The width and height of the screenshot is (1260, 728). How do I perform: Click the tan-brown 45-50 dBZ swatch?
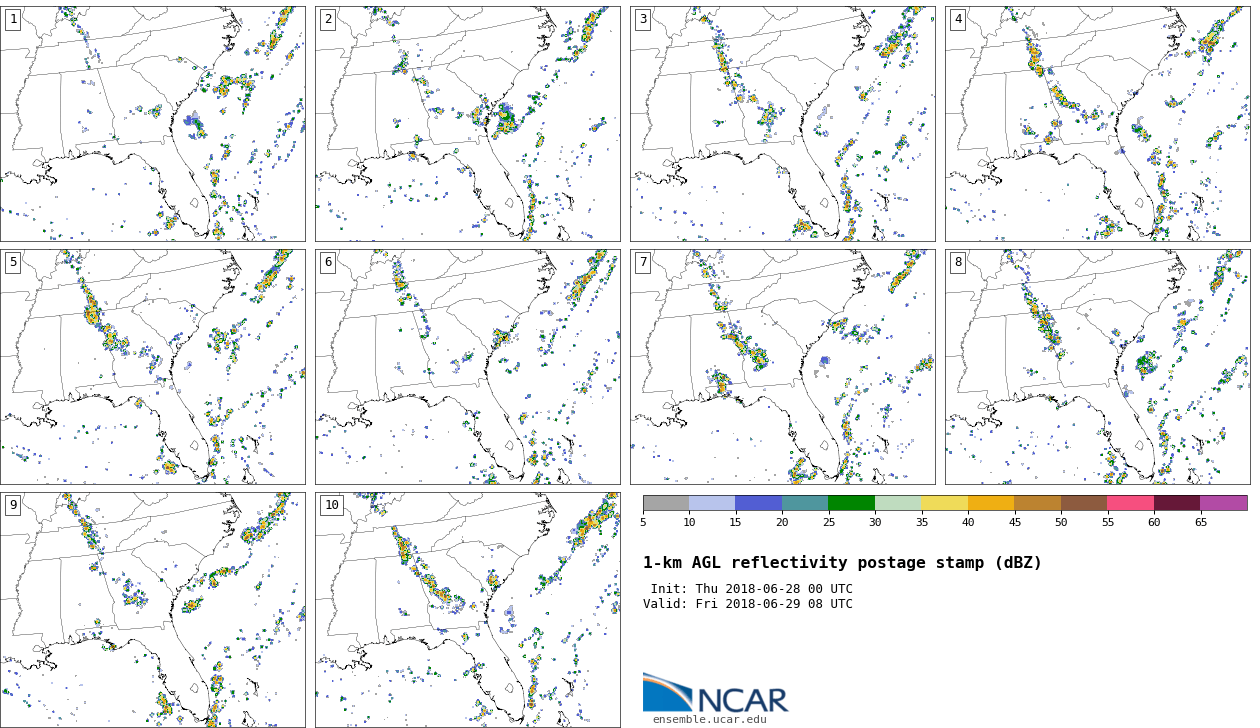pyautogui.click(x=1037, y=503)
